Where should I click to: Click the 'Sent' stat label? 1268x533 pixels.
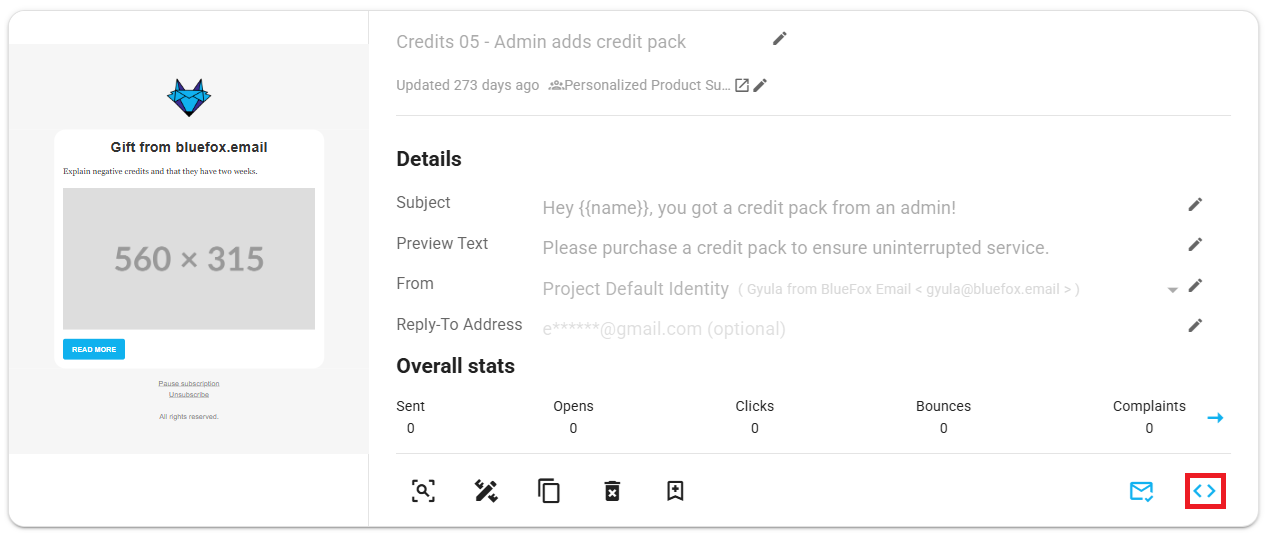[x=410, y=406]
